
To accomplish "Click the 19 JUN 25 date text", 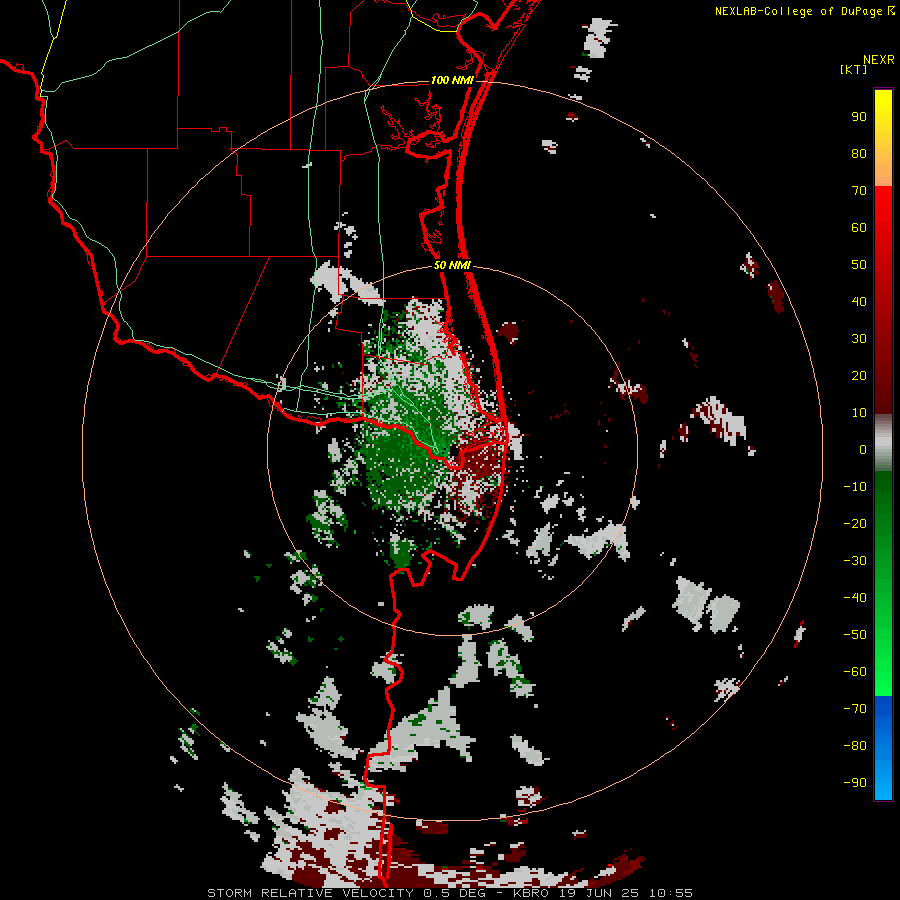I will [x=599, y=893].
